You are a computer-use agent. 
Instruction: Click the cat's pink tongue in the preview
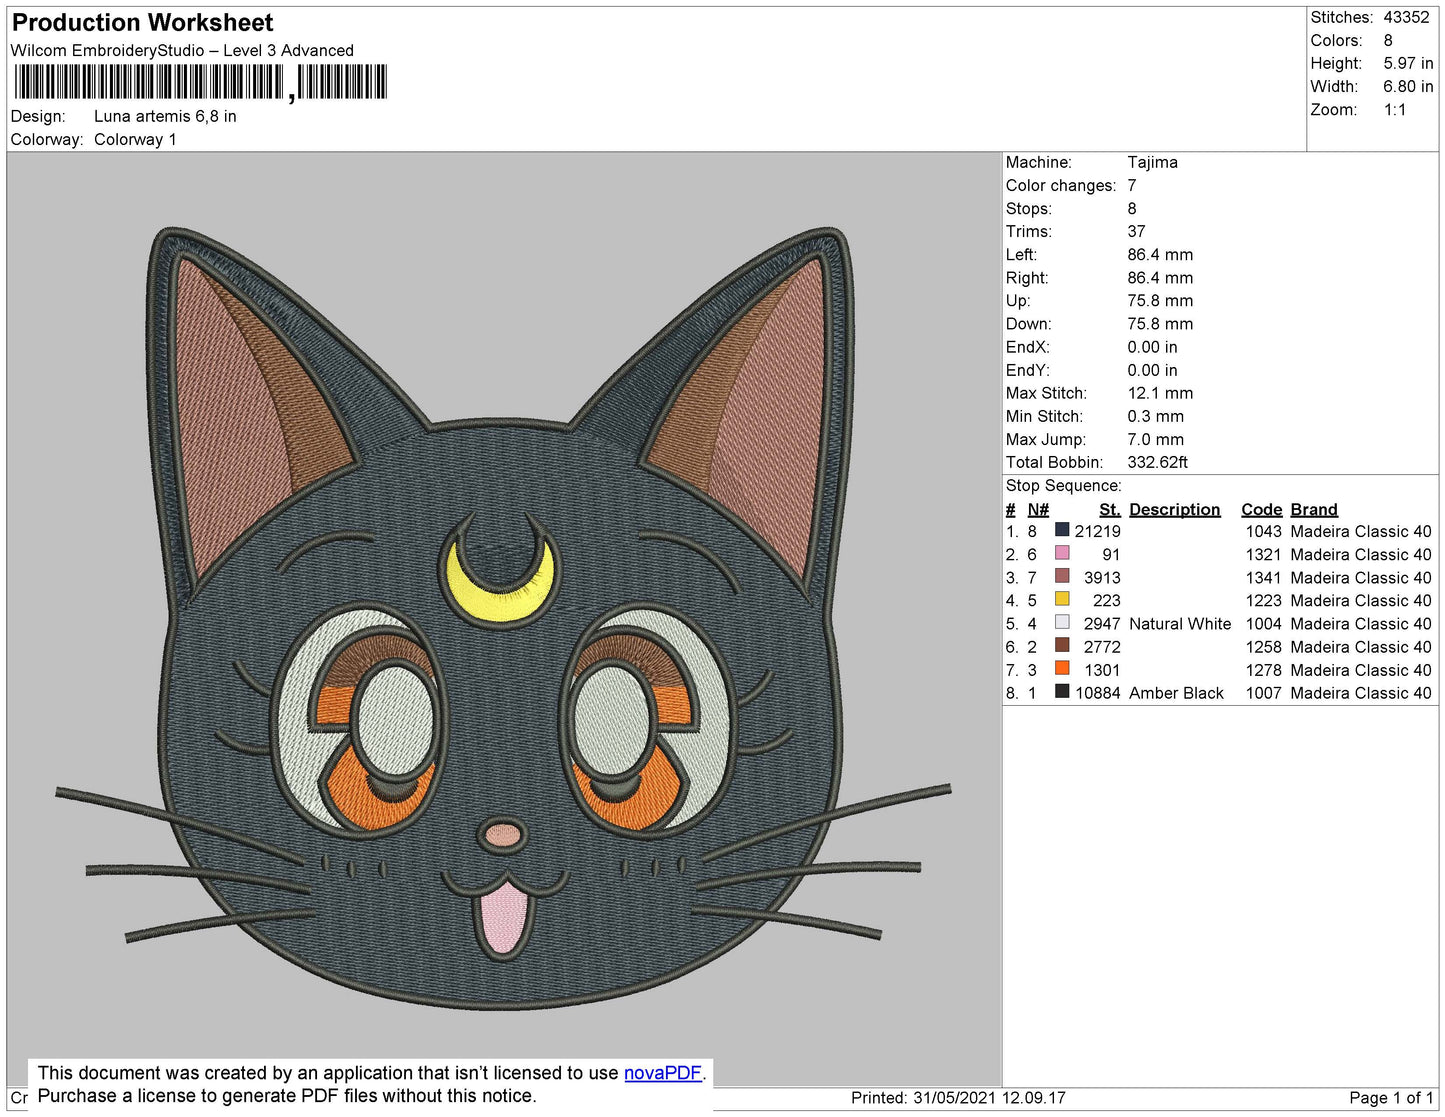click(x=503, y=917)
